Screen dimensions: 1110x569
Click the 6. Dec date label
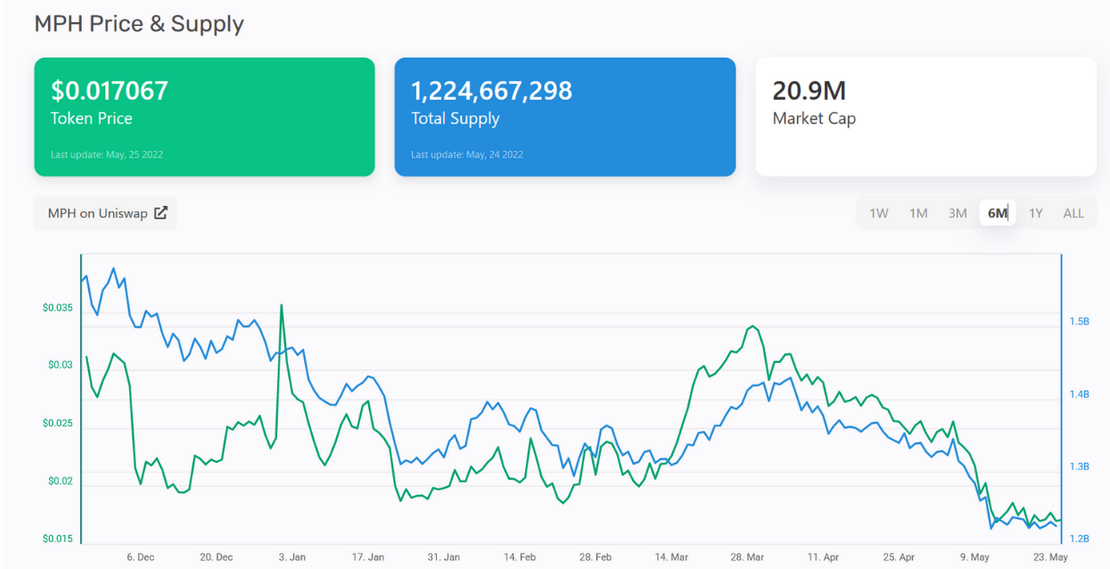point(140,558)
